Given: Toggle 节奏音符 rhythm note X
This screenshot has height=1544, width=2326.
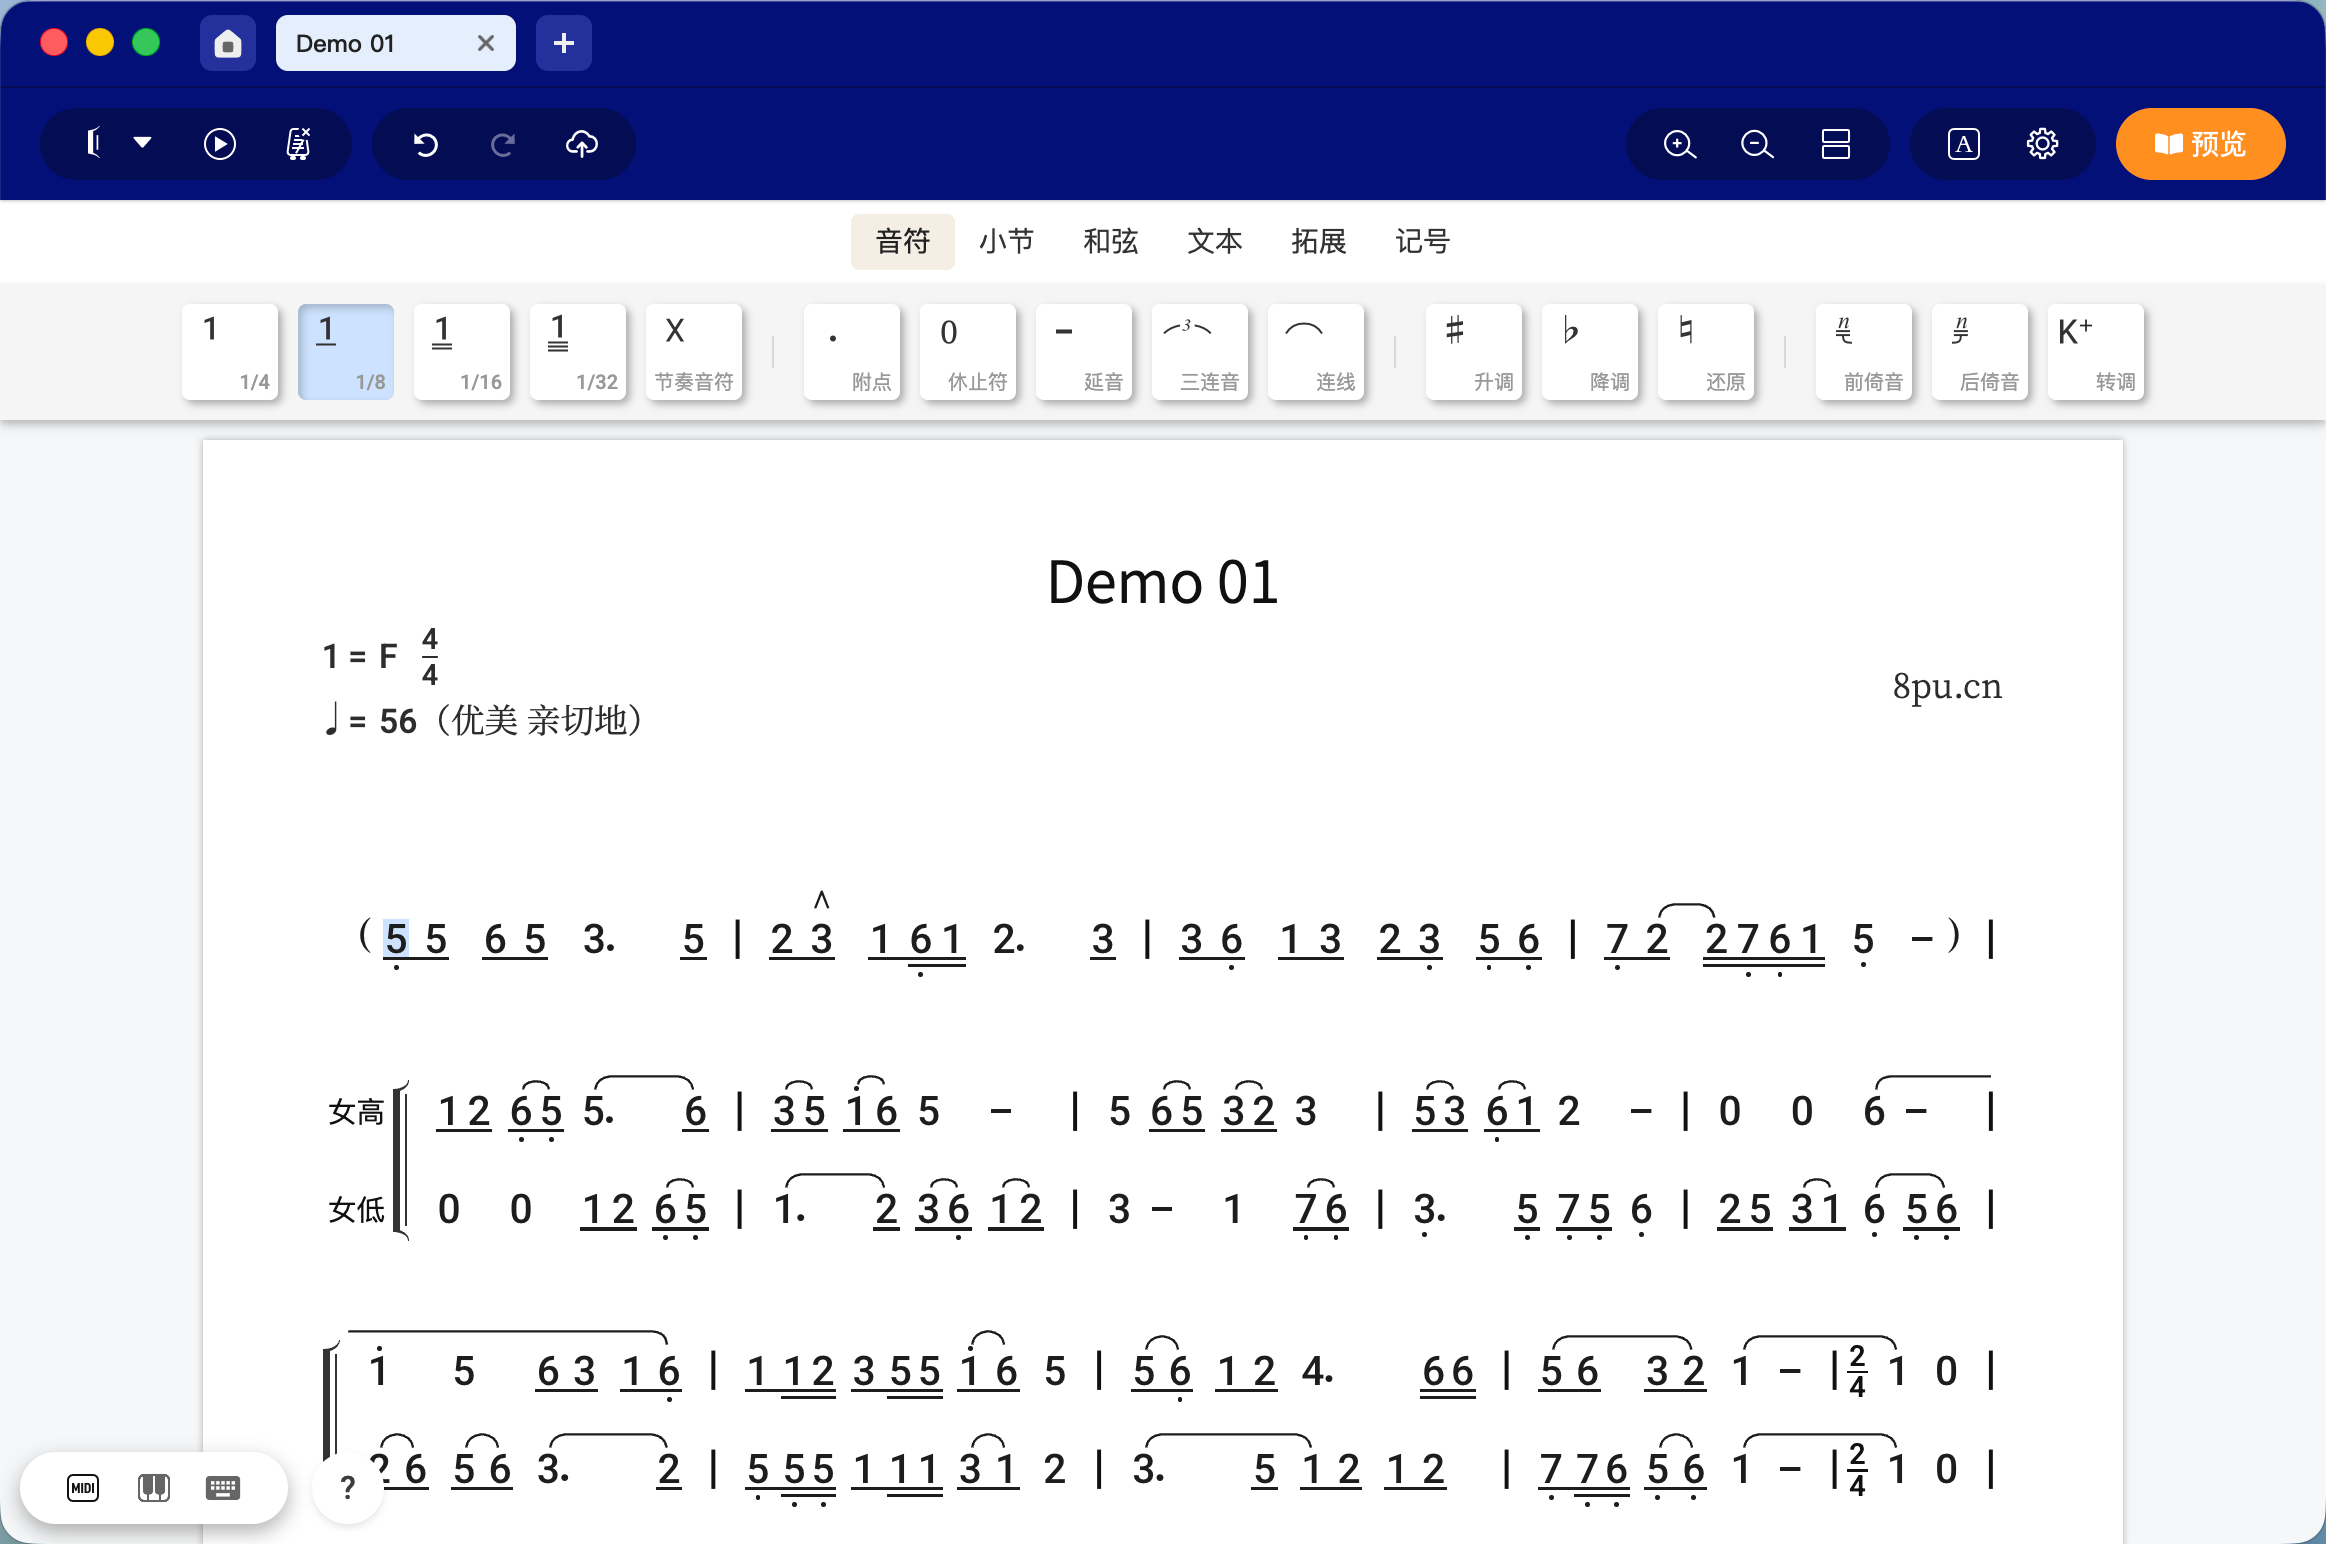Looking at the screenshot, I should 694,352.
